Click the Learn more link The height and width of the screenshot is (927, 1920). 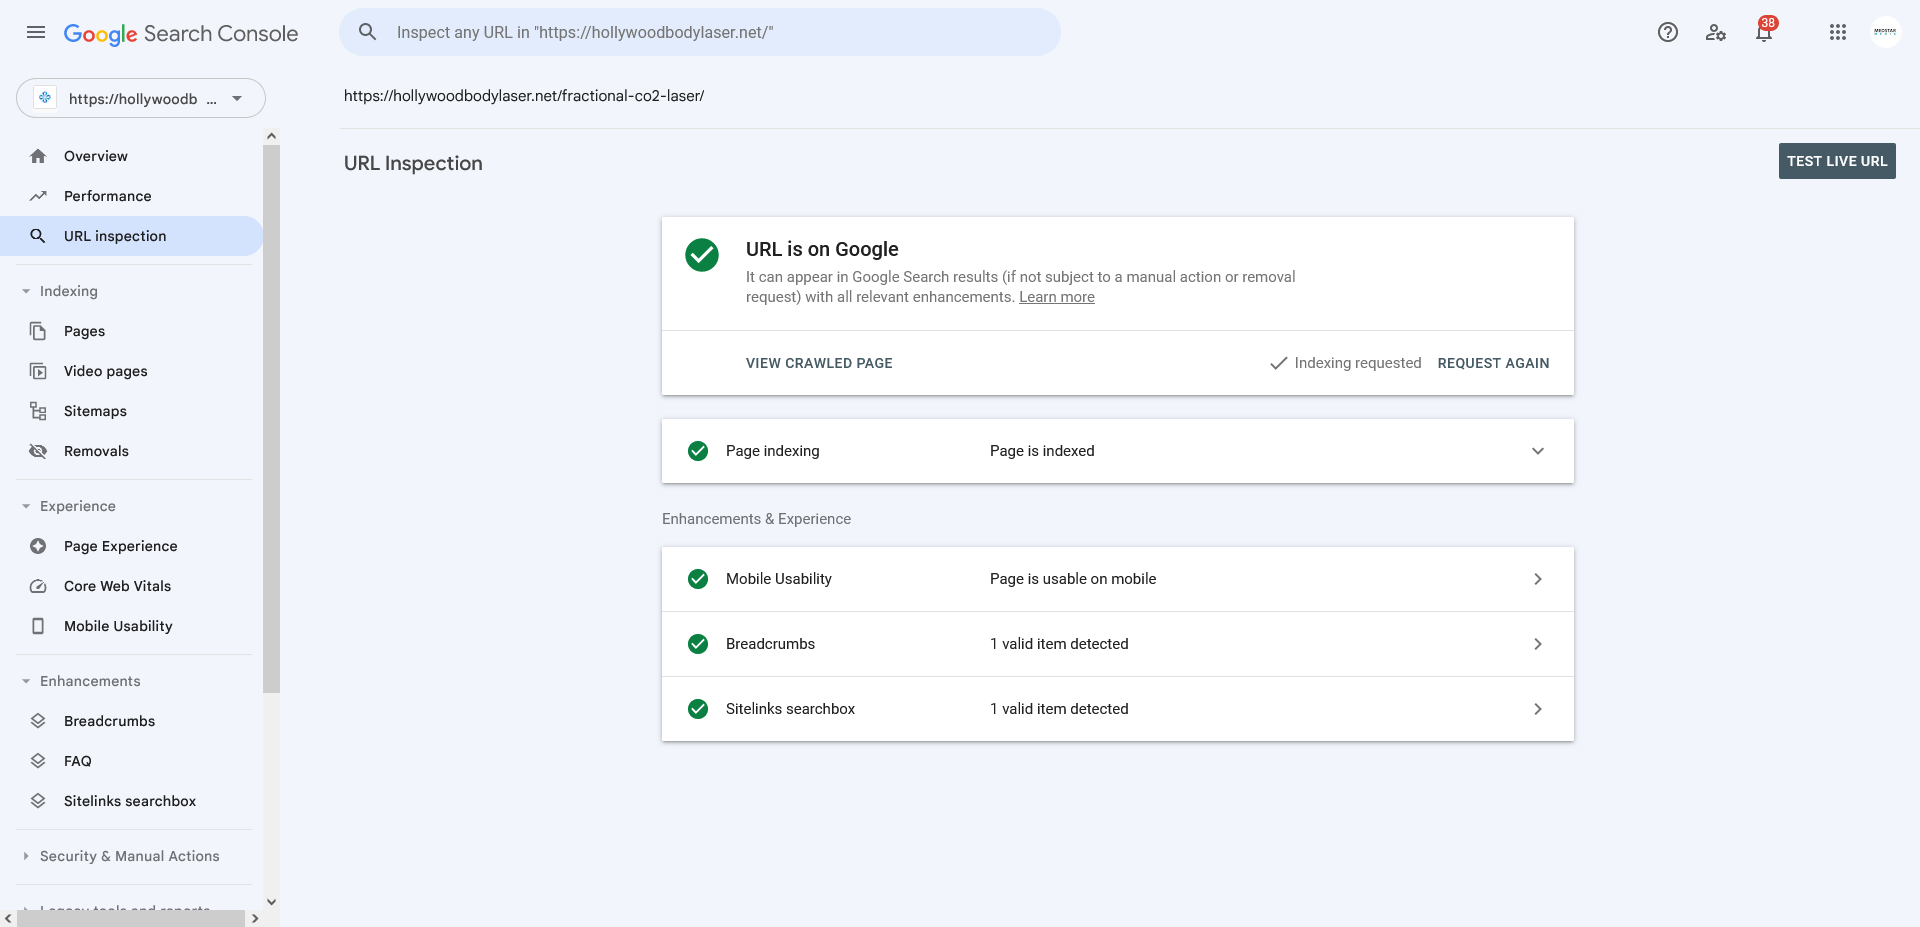click(1057, 297)
